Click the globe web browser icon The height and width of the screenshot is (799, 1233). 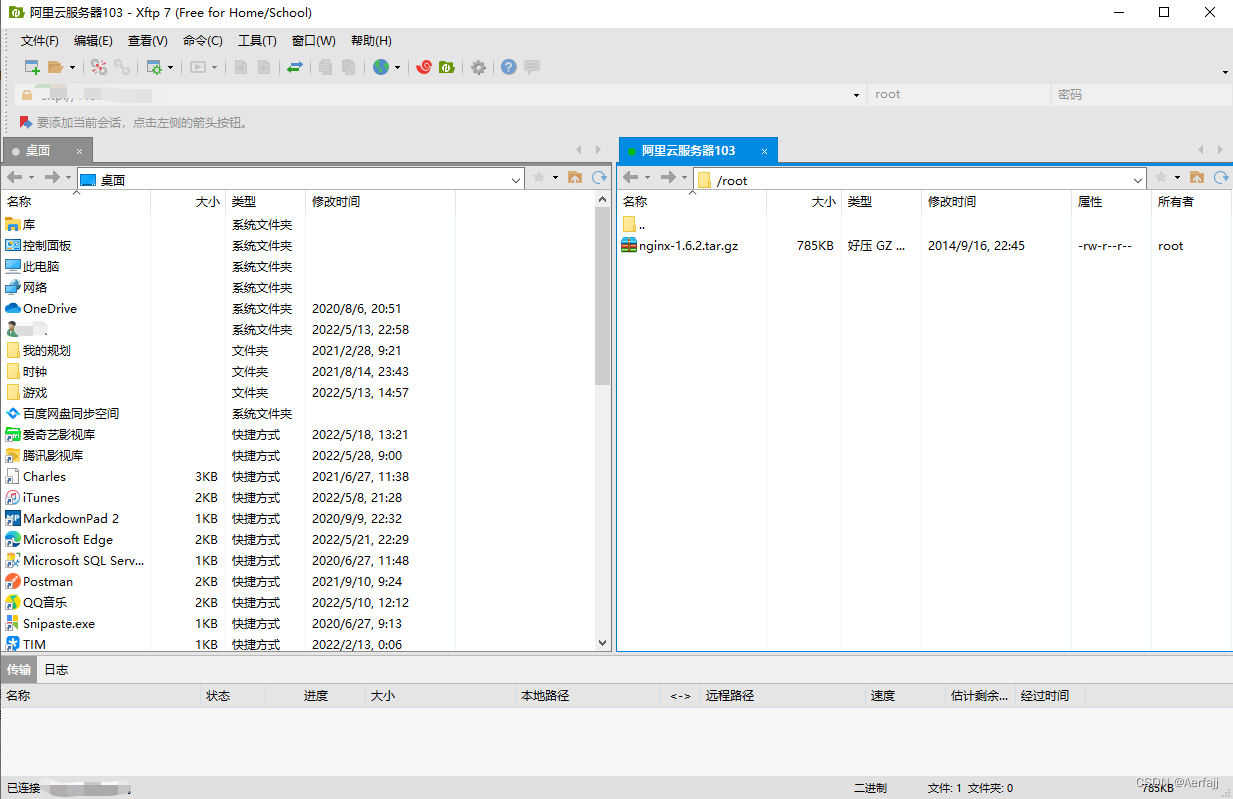pyautogui.click(x=380, y=67)
